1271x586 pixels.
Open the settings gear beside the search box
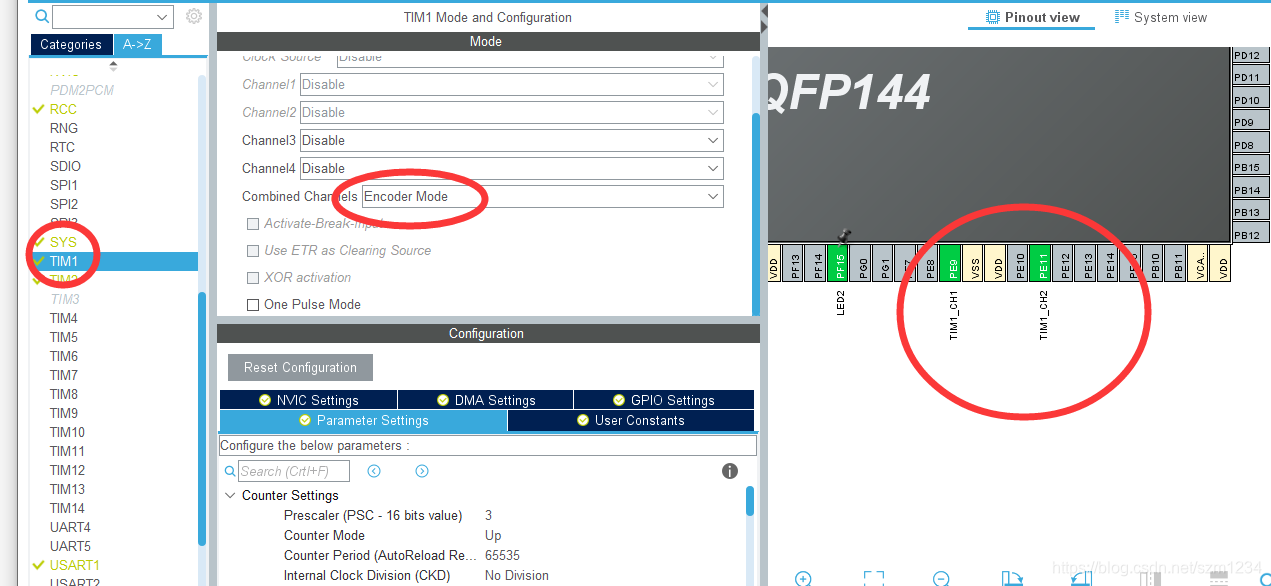[x=192, y=16]
